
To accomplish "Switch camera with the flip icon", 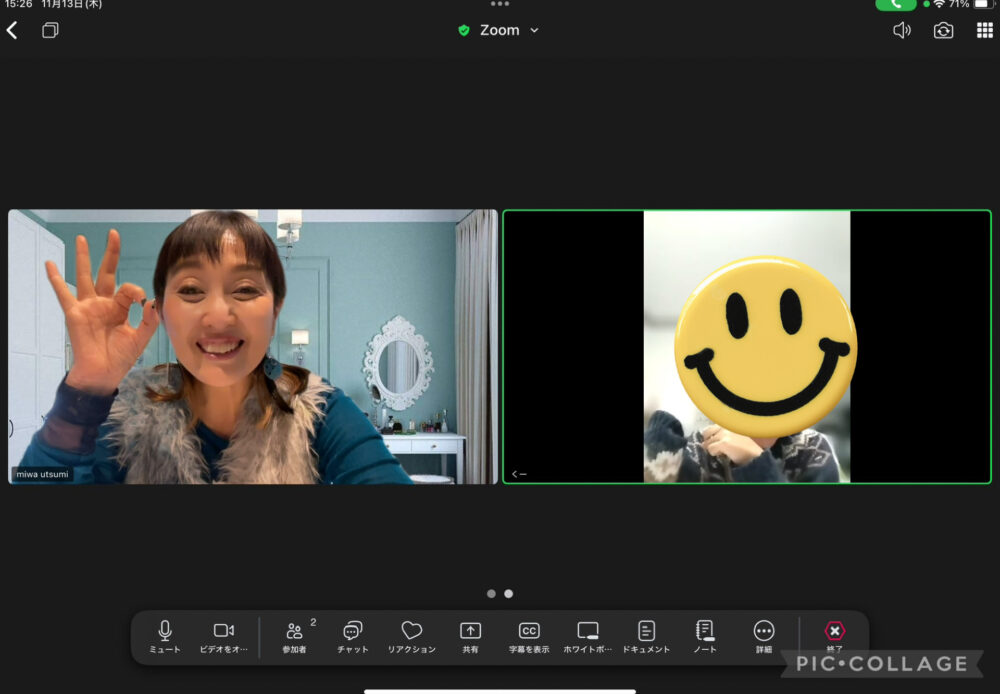I will [x=943, y=30].
